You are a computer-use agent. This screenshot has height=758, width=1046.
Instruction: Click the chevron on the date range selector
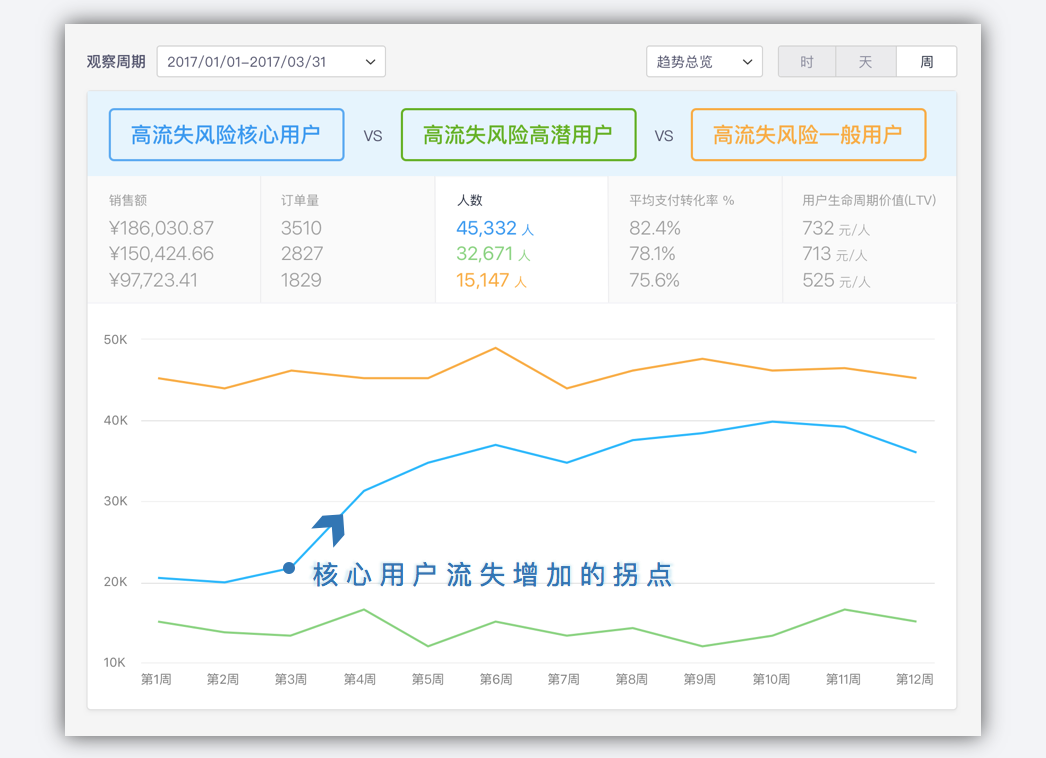click(x=370, y=61)
